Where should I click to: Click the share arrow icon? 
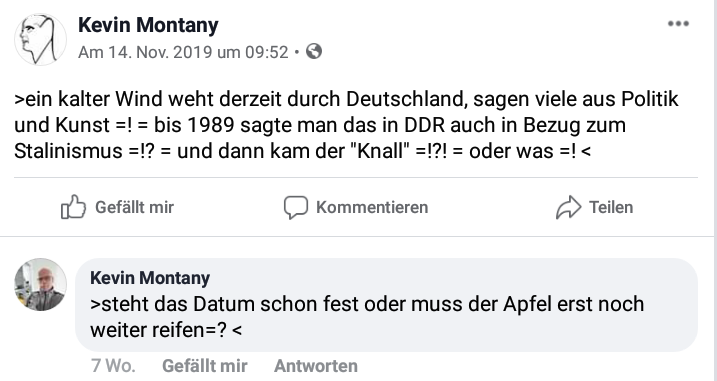[568, 207]
